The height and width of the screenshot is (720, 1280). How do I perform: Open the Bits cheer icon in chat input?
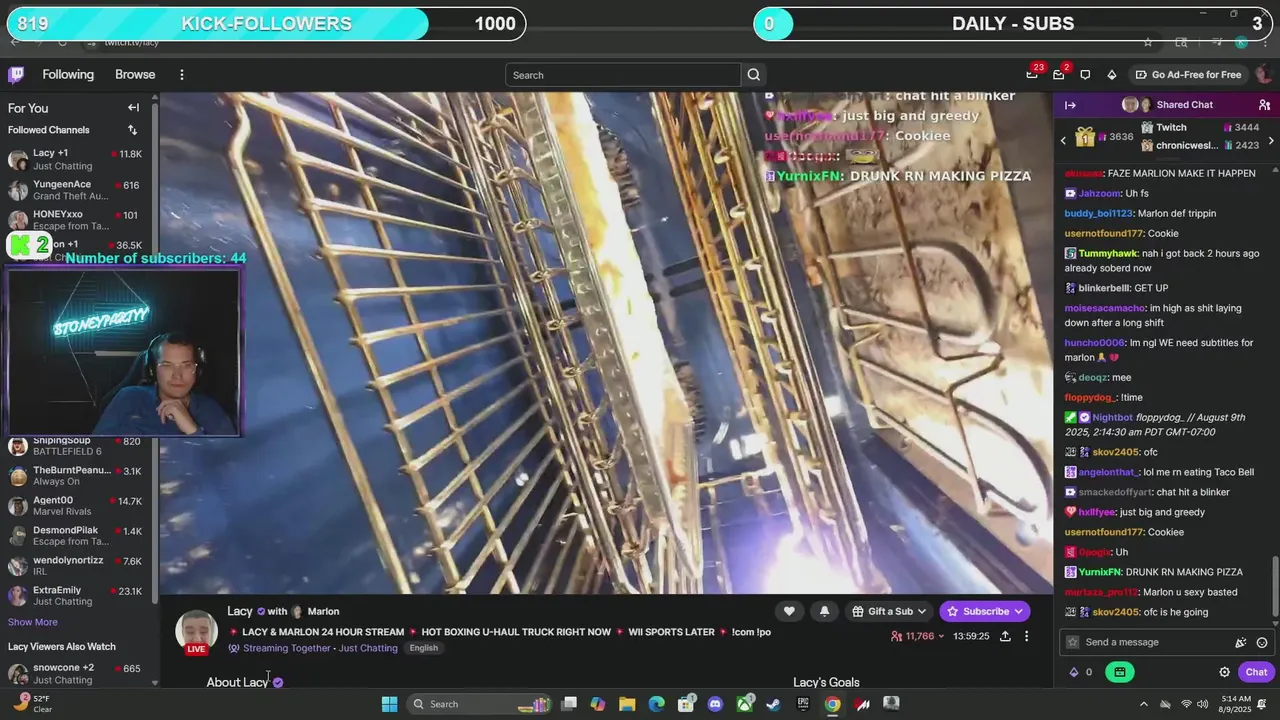1241,643
